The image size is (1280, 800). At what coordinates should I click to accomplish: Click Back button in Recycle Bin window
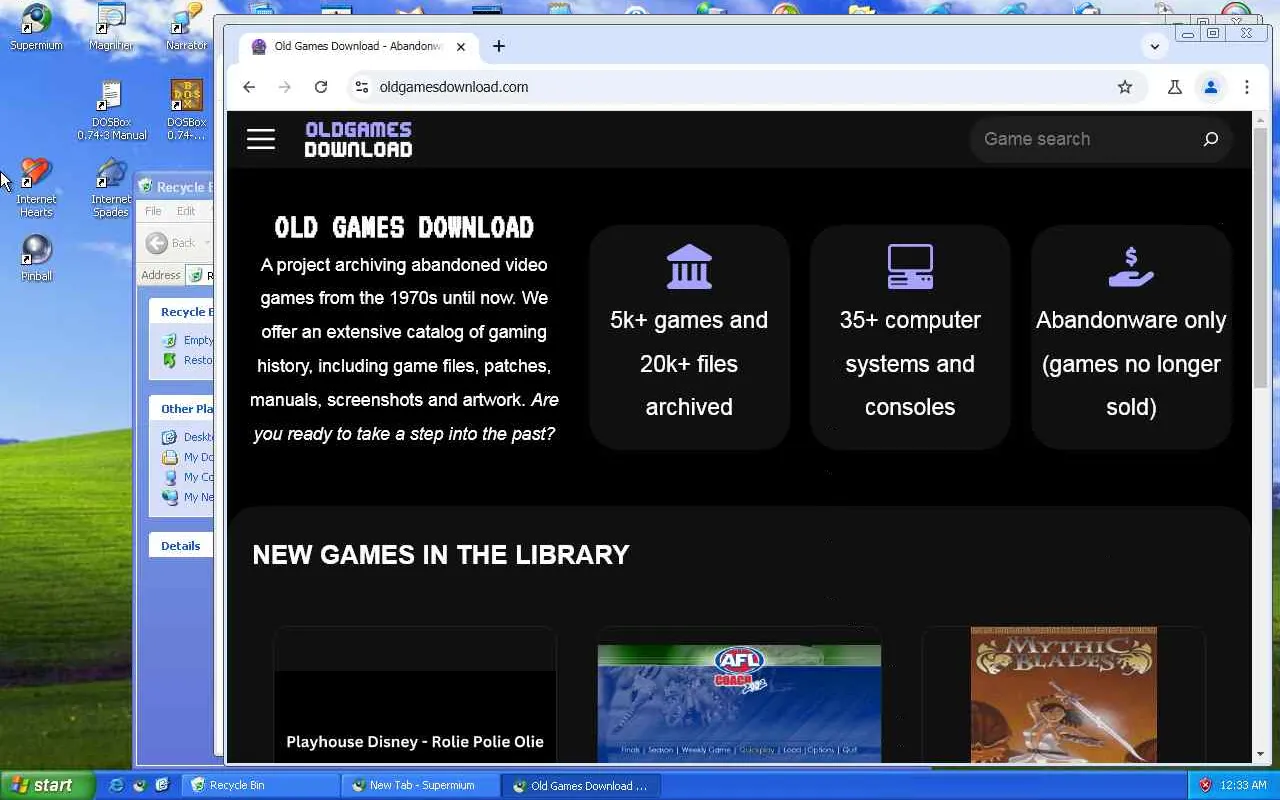tap(171, 243)
